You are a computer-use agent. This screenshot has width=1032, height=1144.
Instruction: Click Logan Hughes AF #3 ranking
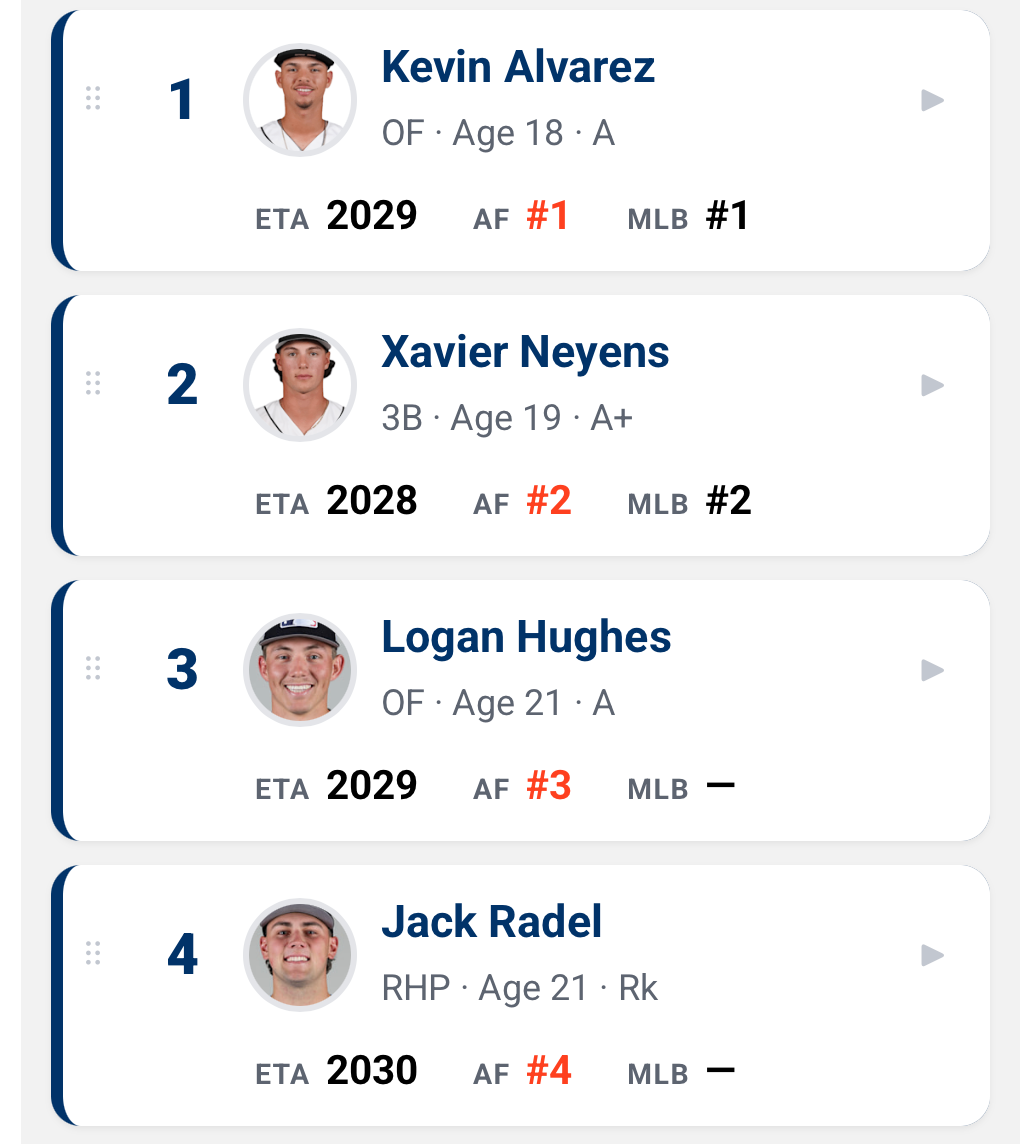pyautogui.click(x=522, y=786)
